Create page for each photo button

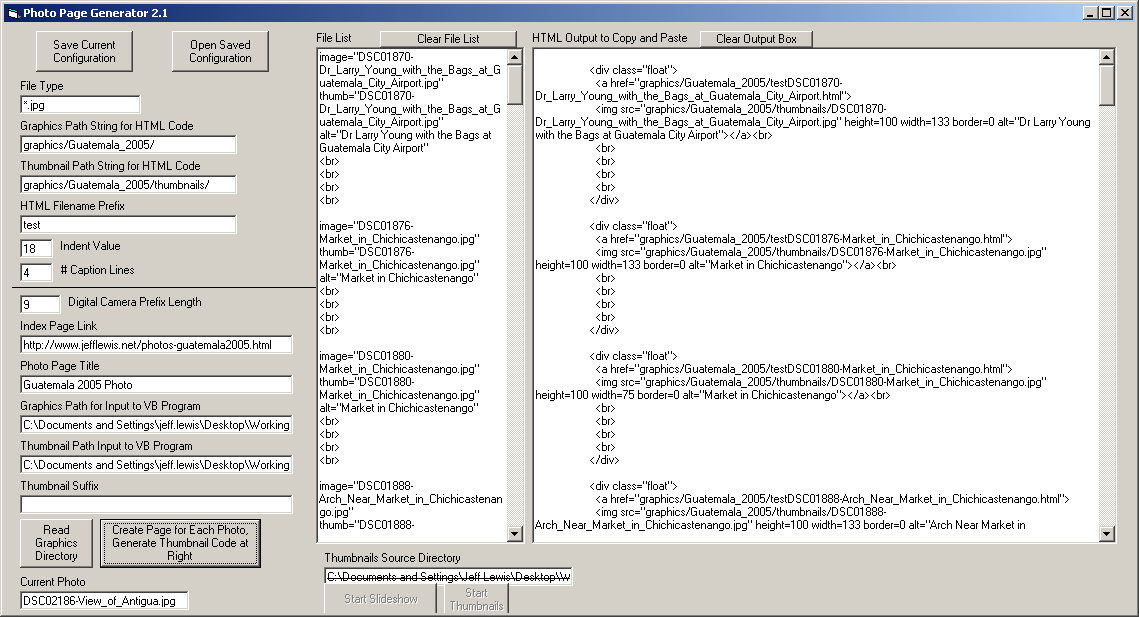(x=180, y=543)
